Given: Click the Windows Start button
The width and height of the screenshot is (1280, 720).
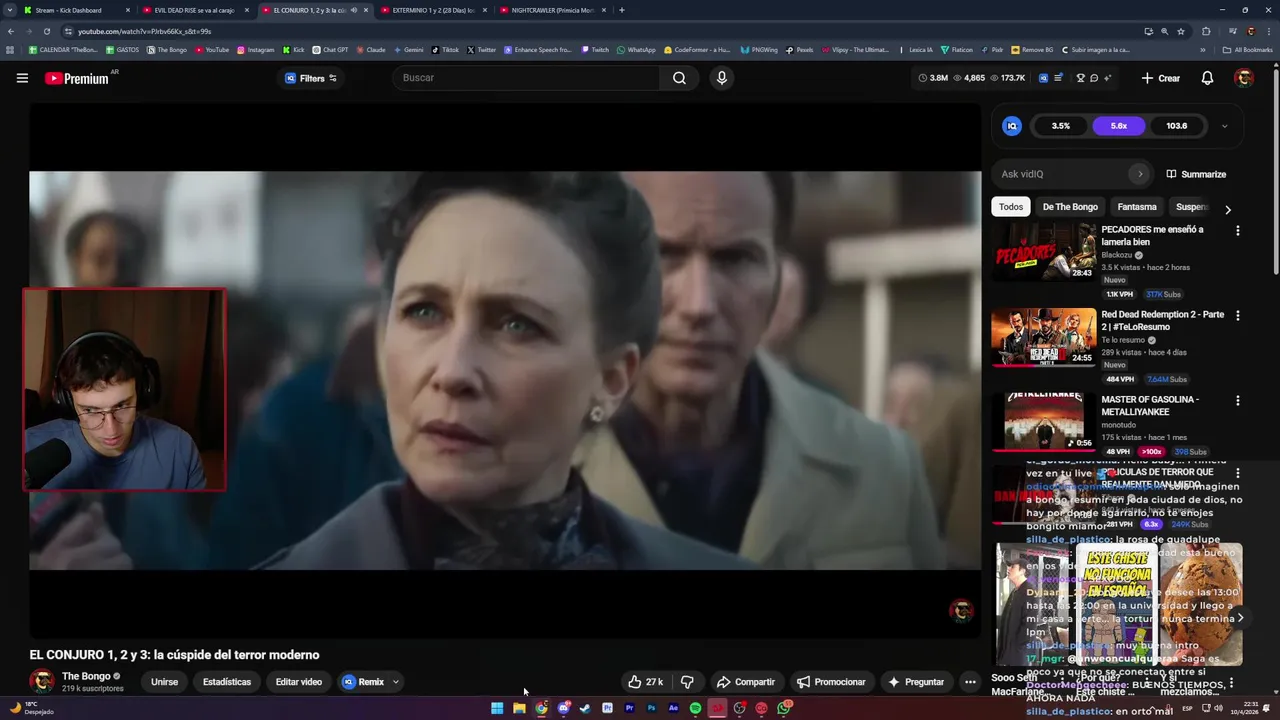Looking at the screenshot, I should pyautogui.click(x=497, y=708).
